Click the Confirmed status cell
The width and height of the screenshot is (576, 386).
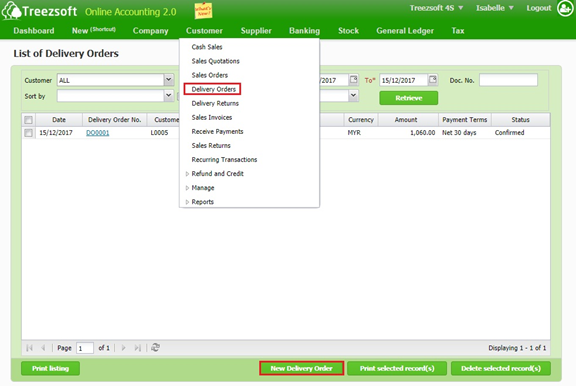click(509, 133)
